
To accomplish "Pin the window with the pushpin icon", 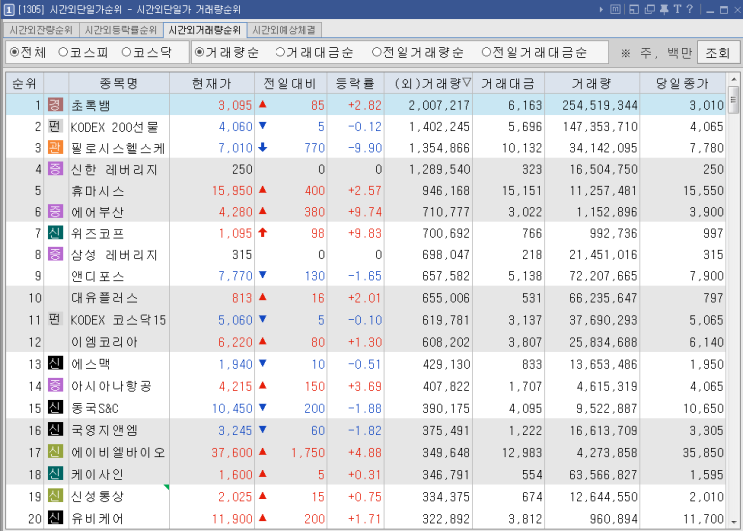I will tap(664, 9).
